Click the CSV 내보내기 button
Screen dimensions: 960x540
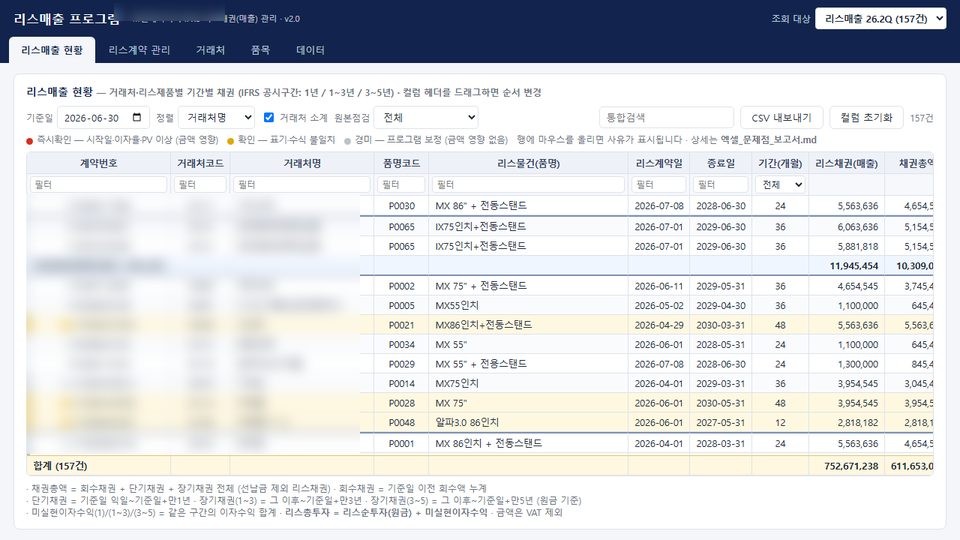click(781, 118)
